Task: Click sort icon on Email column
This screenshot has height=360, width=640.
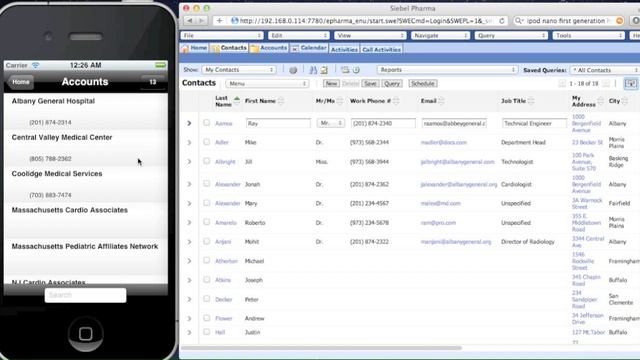Action: (441, 101)
